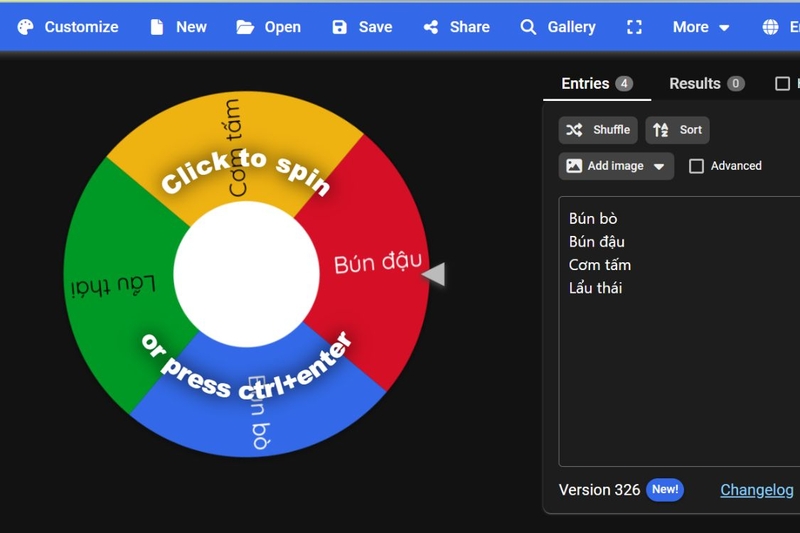Image resolution: width=800 pixels, height=533 pixels.
Task: Select Save in the top bar
Action: pyautogui.click(x=362, y=27)
